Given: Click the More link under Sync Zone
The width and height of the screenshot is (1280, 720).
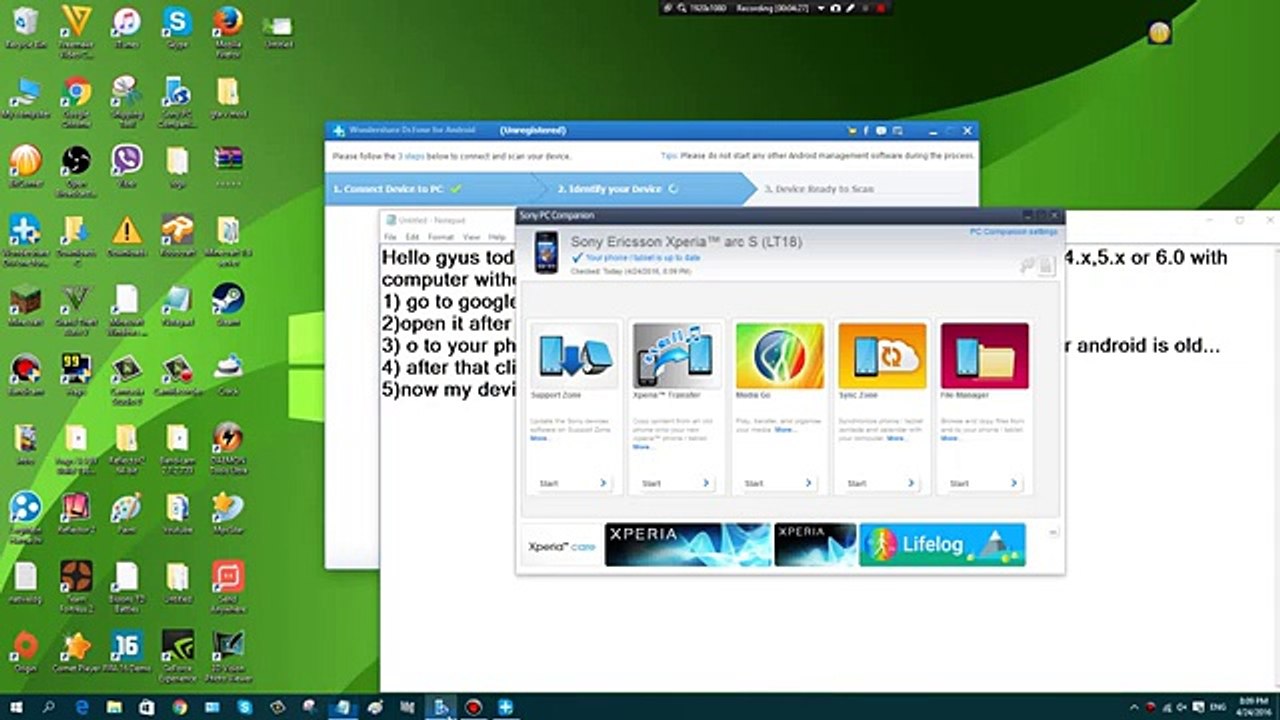Looking at the screenshot, I should (x=896, y=438).
